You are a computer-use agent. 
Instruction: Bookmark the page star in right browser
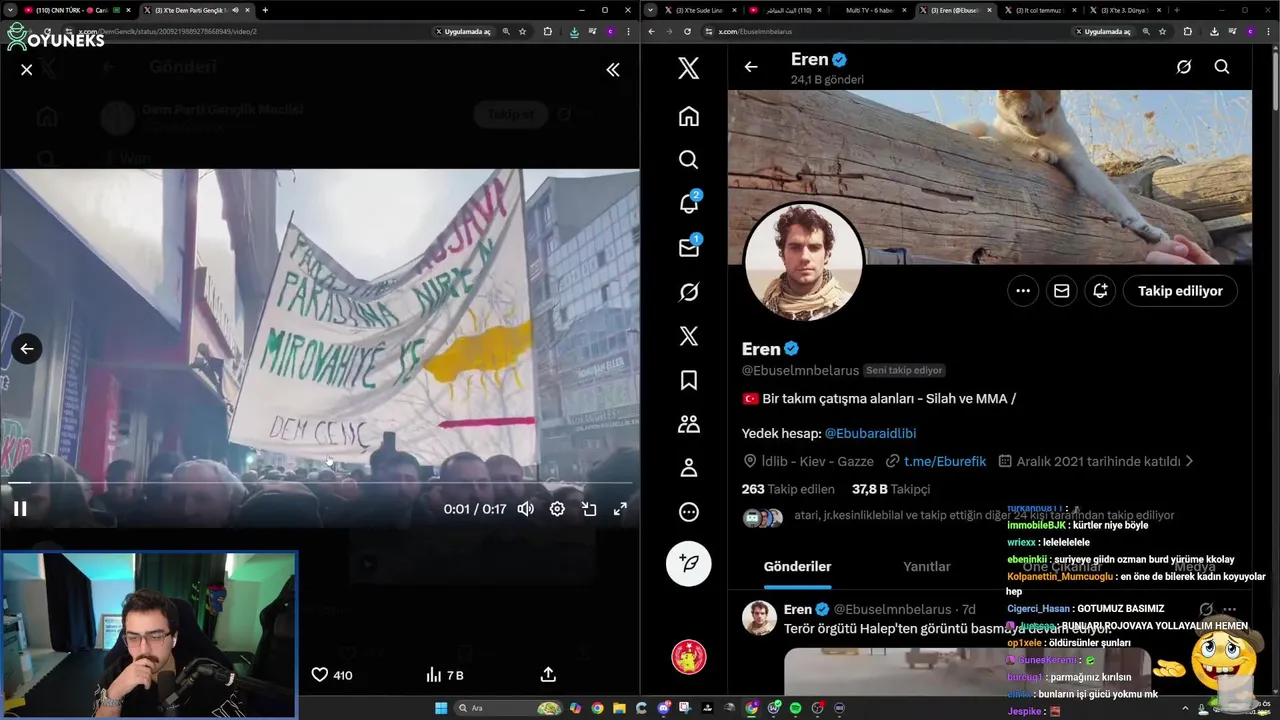tap(1162, 31)
